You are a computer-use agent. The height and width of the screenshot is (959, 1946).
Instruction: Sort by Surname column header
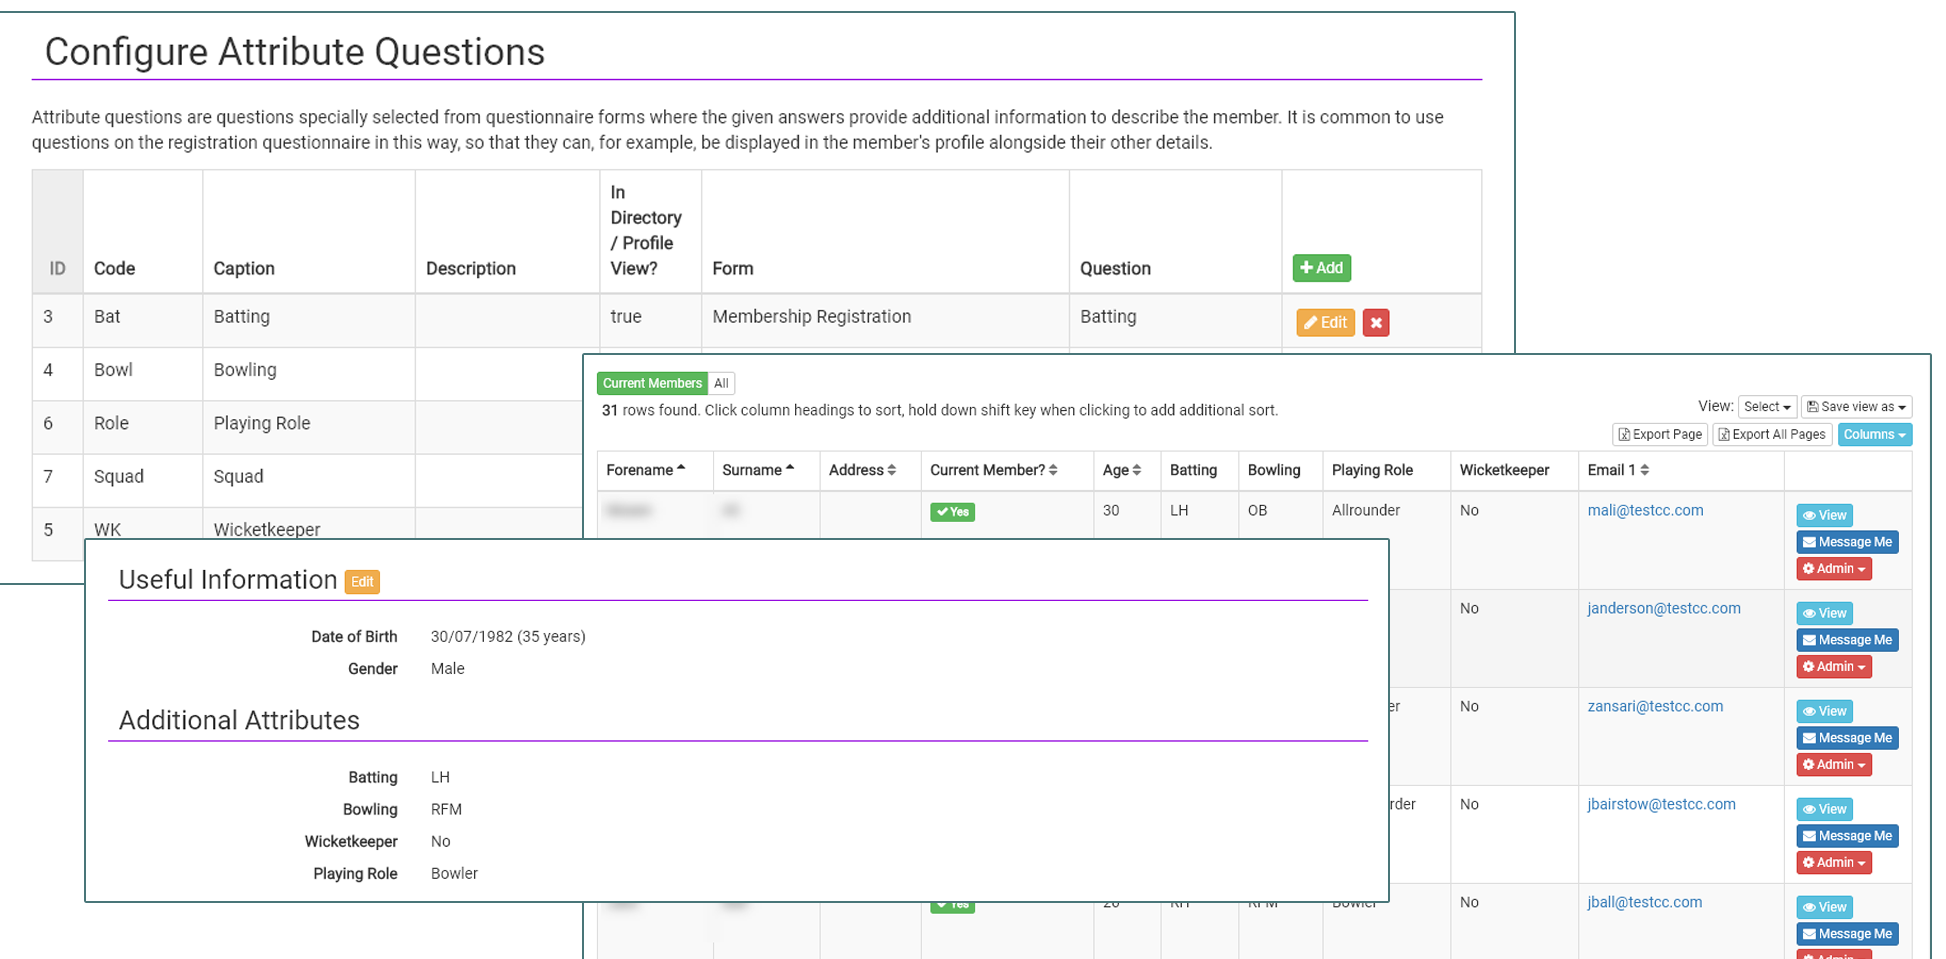758,470
